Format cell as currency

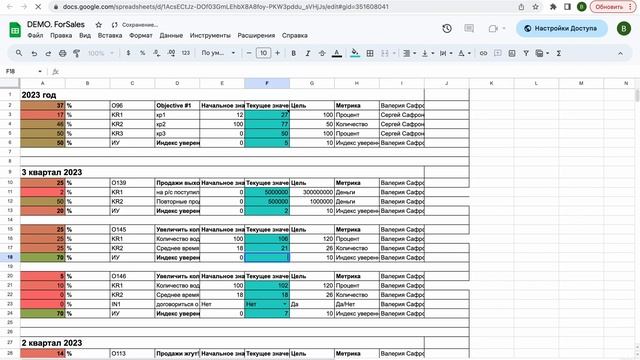click(x=128, y=53)
